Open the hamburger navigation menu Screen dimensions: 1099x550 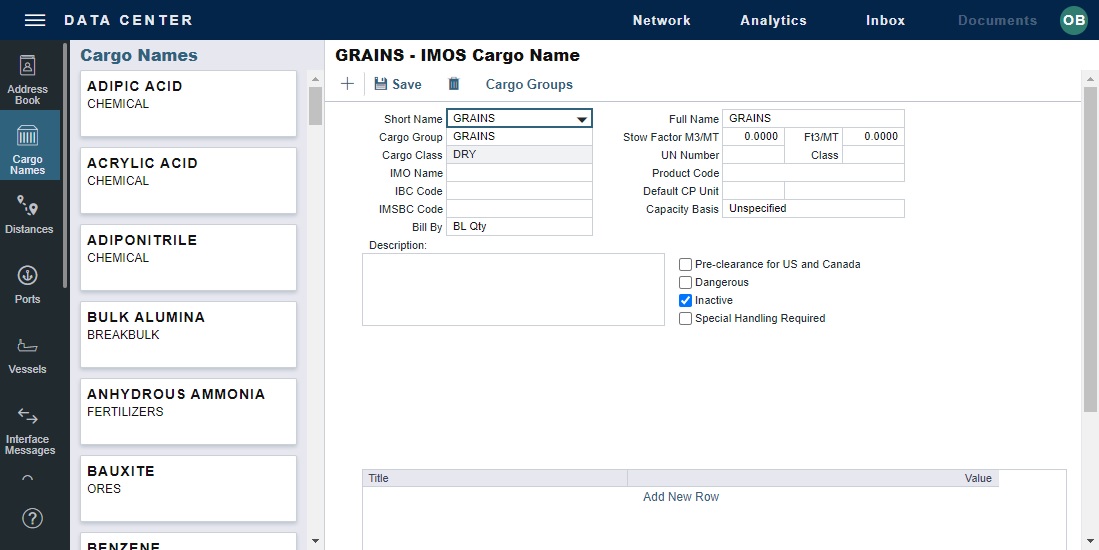pyautogui.click(x=35, y=20)
